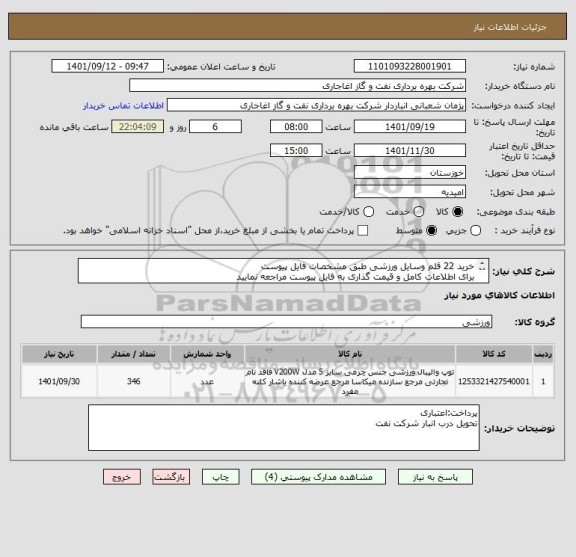Image resolution: width=576 pixels, height=557 pixels.
Task: Click the تاریخ نیاز column header
Action: (59, 354)
